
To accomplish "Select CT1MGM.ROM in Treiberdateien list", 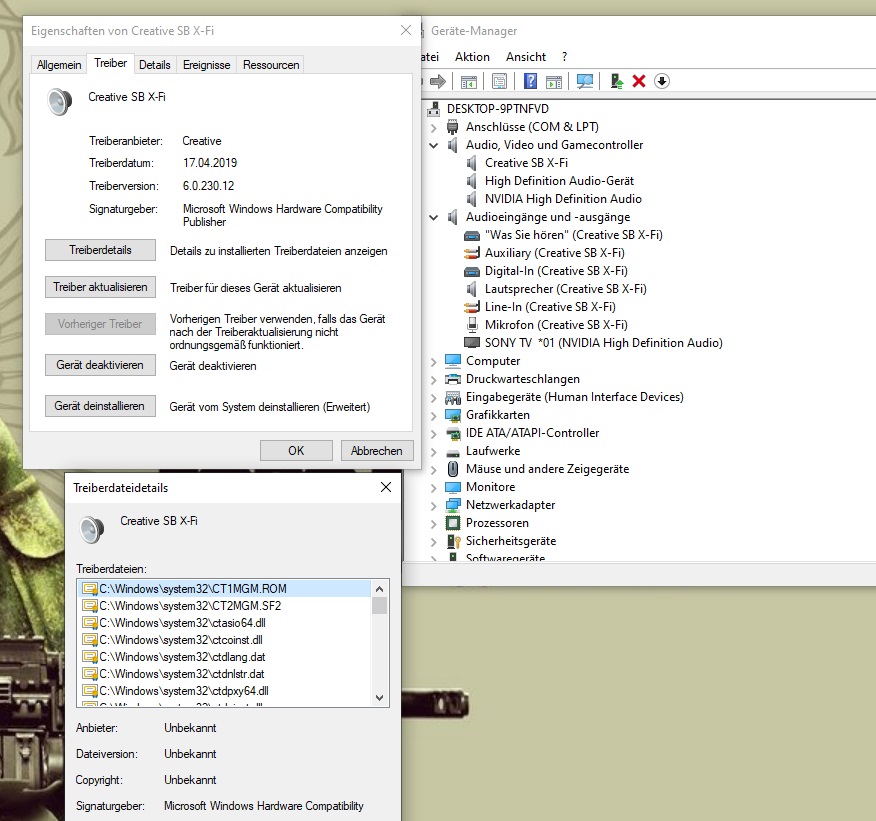I will point(224,589).
